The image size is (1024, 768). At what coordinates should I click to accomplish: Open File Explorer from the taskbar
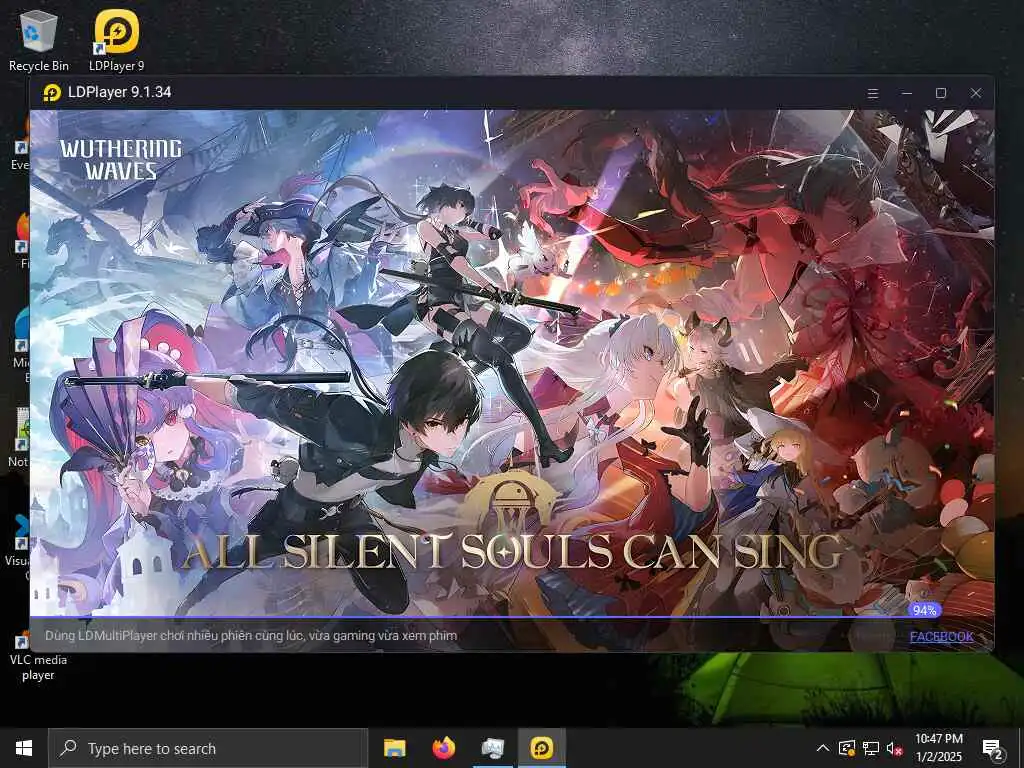click(394, 748)
